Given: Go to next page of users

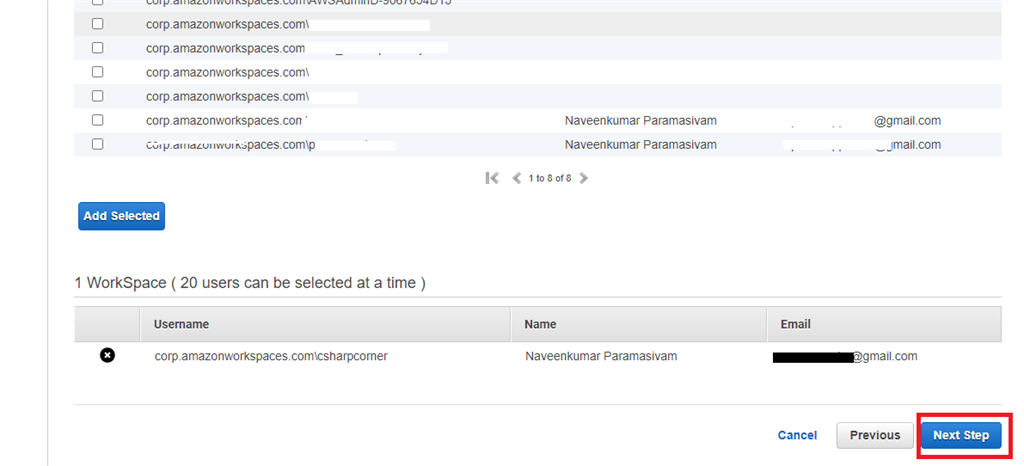Looking at the screenshot, I should (584, 178).
